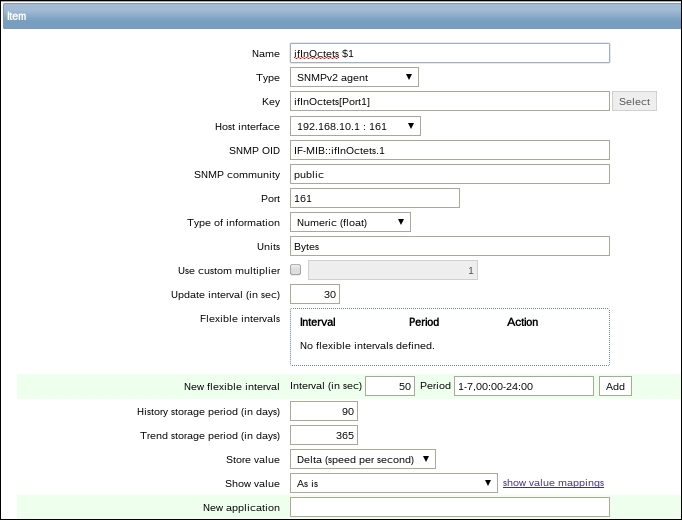Open the Type dropdown showing SNMPv2 agent

point(354,77)
